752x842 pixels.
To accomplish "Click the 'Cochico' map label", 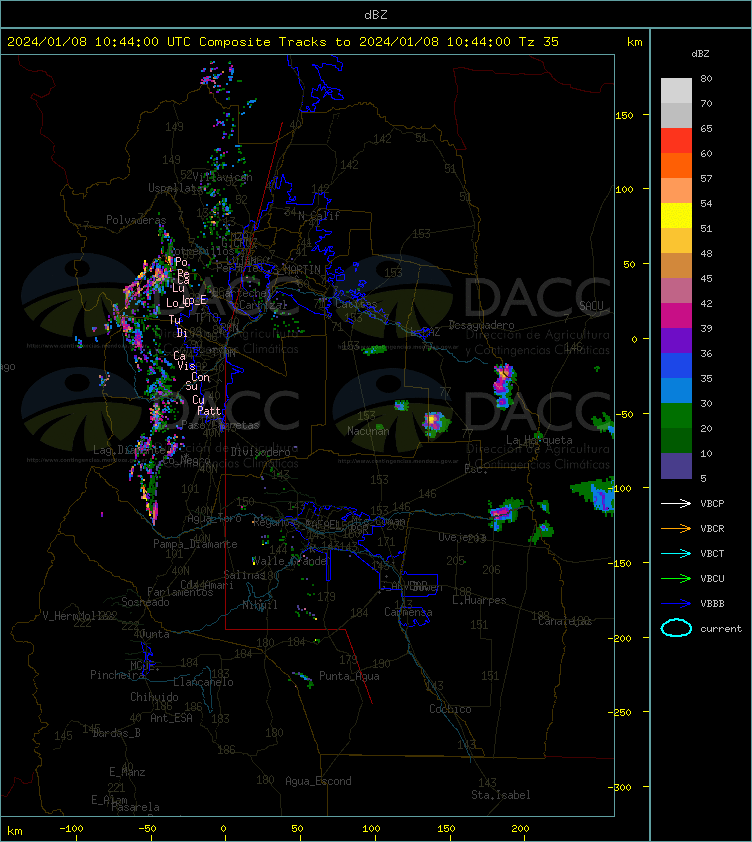I will (450, 709).
